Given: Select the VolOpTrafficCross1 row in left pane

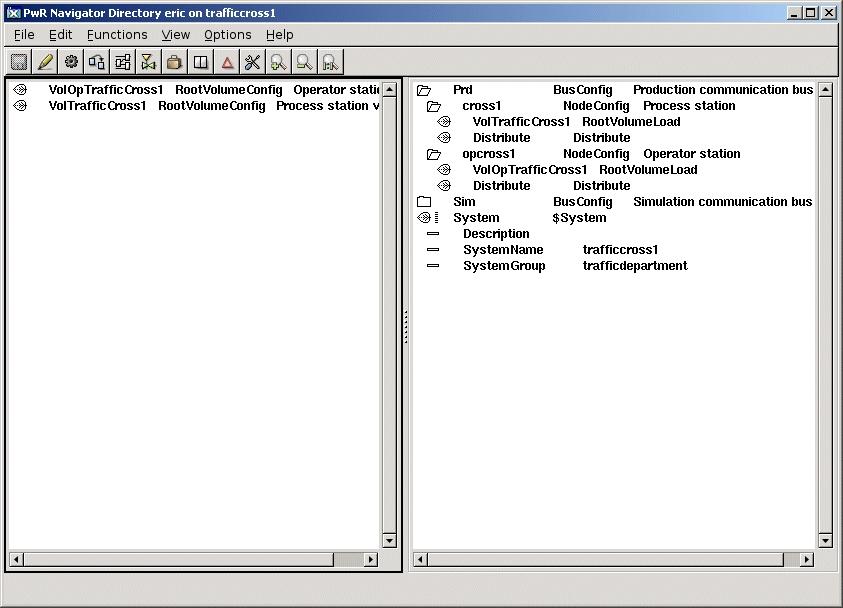Looking at the screenshot, I should click(x=195, y=90).
